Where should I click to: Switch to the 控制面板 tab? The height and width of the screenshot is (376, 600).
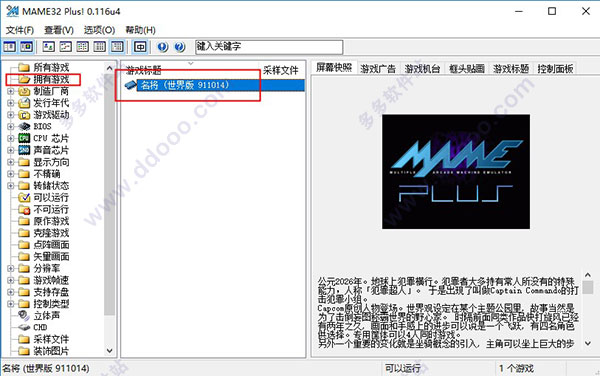coord(555,69)
